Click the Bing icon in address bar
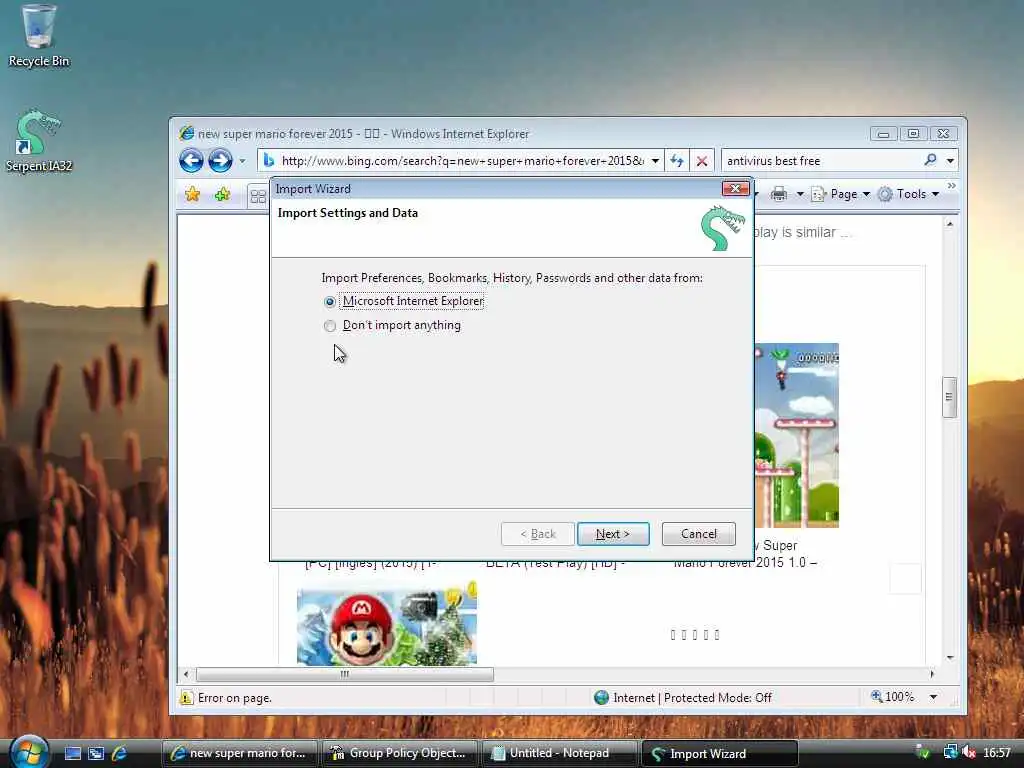Viewport: 1024px width, 768px height. [268, 161]
